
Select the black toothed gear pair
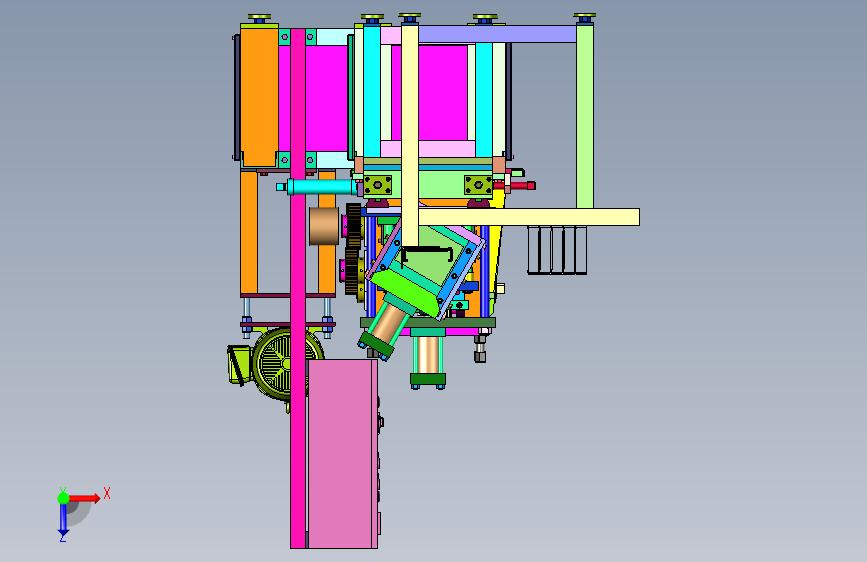click(x=353, y=249)
